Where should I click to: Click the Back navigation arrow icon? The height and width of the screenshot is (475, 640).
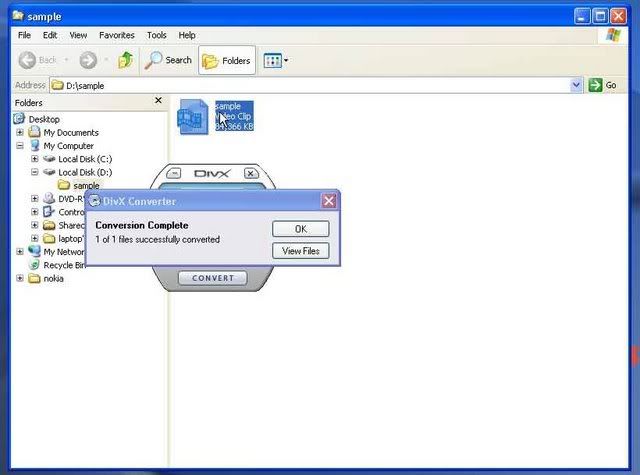pyautogui.click(x=28, y=60)
